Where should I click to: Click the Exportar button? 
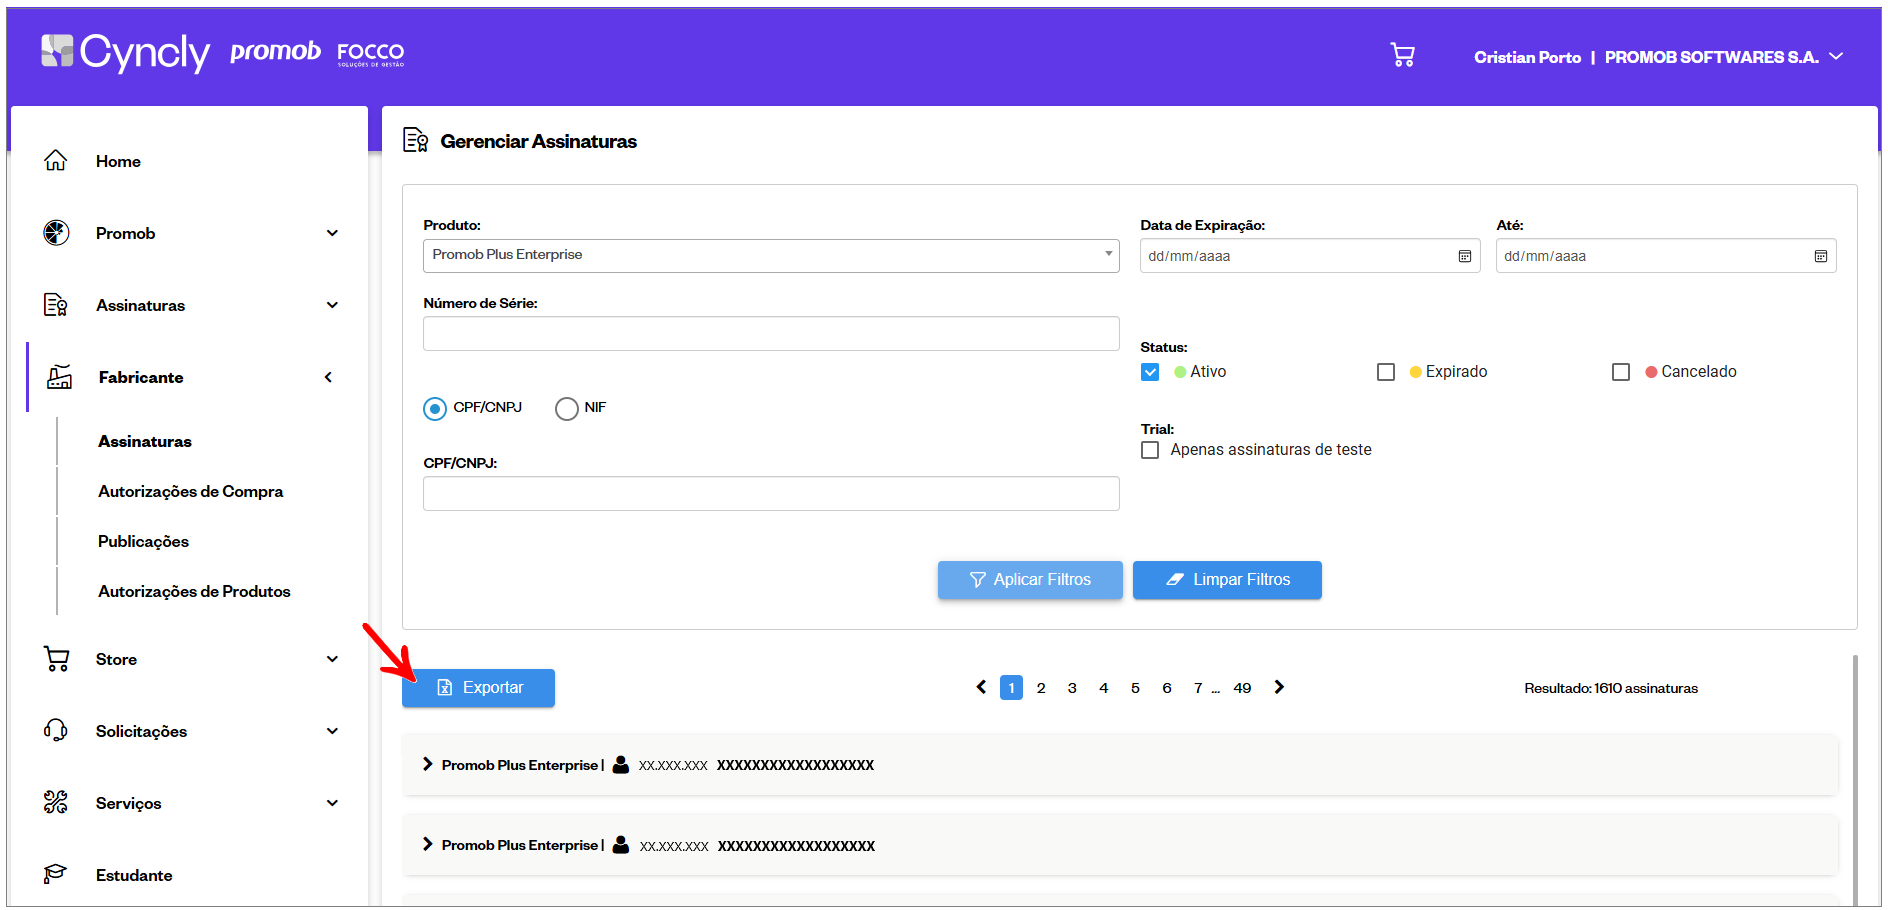point(478,688)
